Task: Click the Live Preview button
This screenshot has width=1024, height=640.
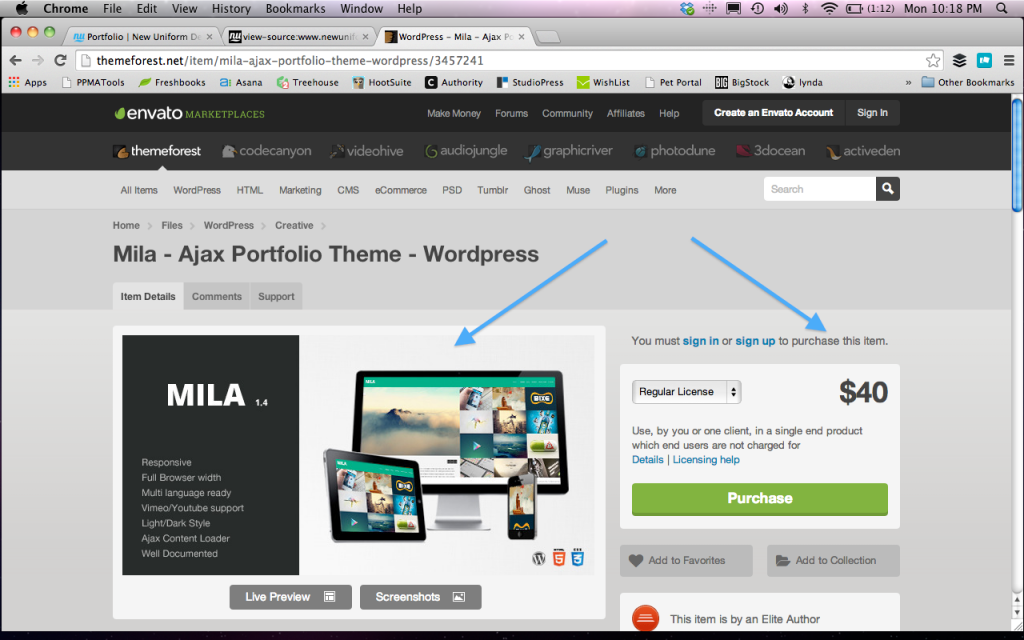Action: 290,597
